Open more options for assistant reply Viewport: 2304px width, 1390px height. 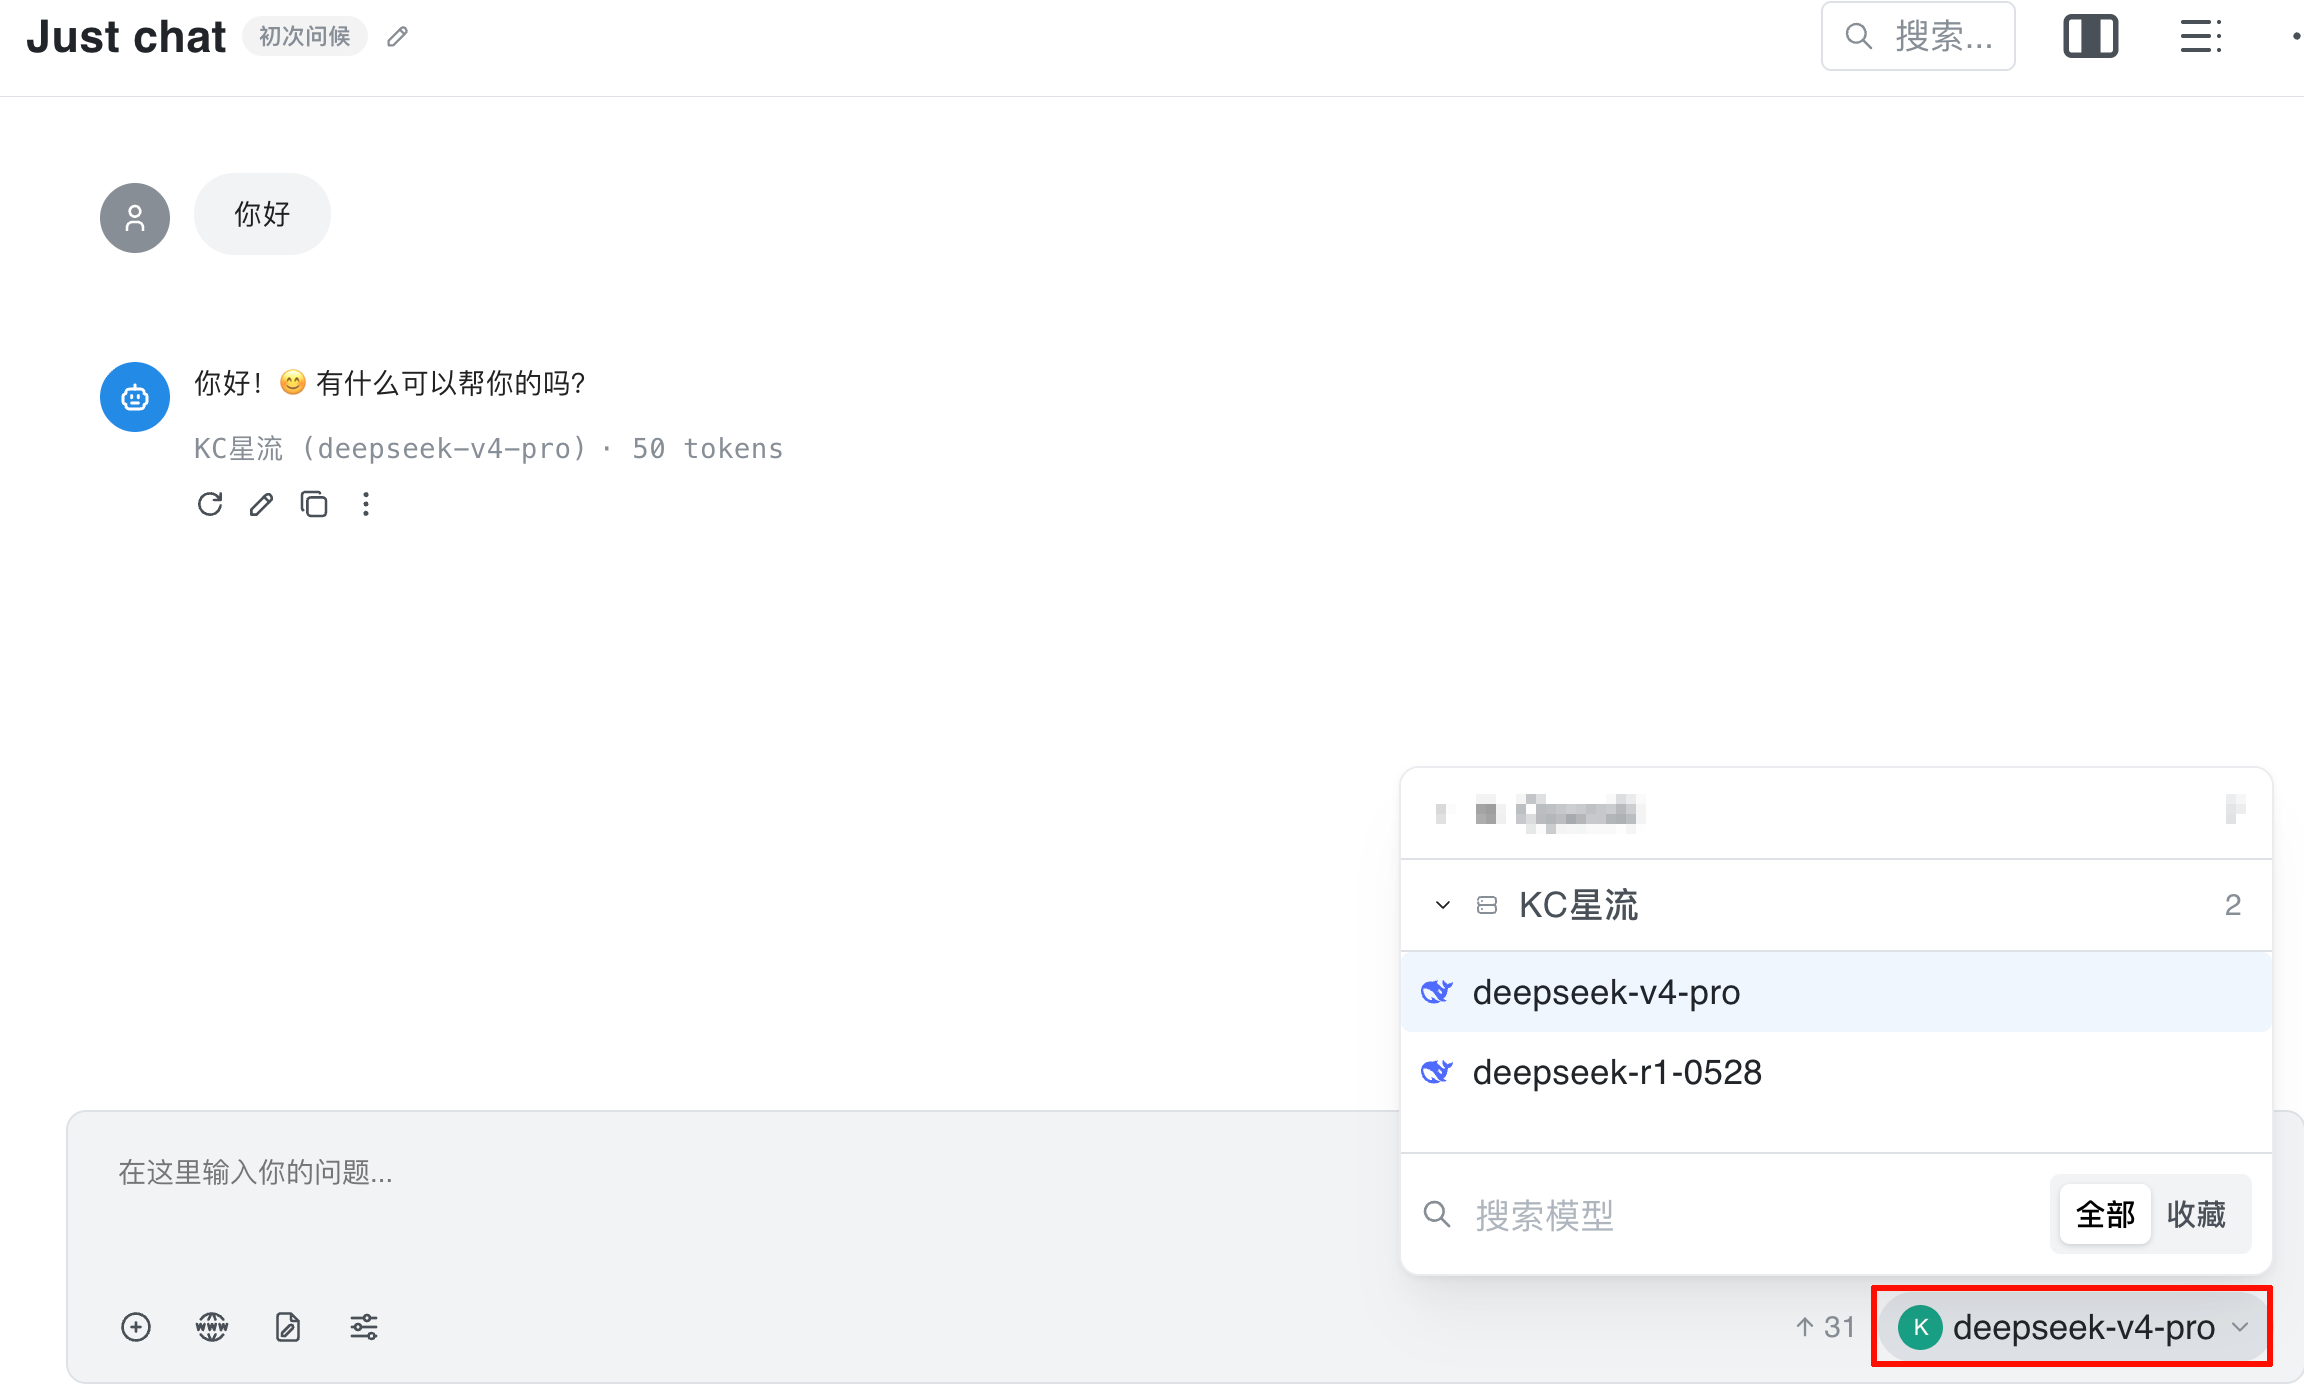tap(366, 504)
